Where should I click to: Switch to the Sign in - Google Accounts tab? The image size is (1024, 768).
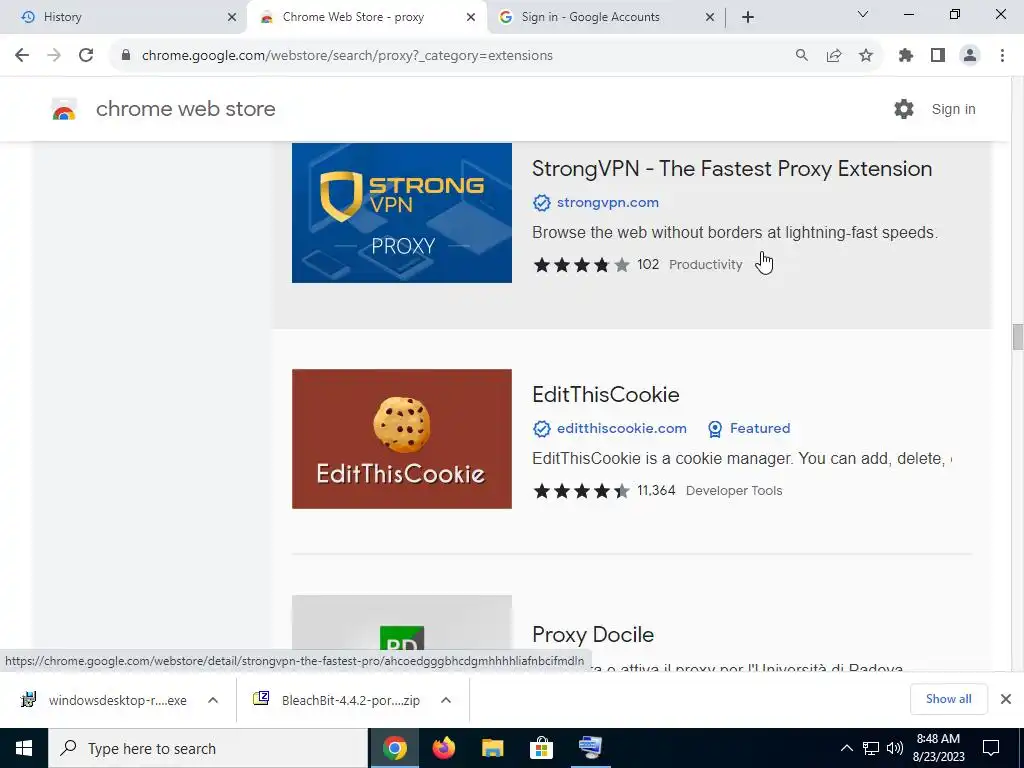click(x=605, y=17)
